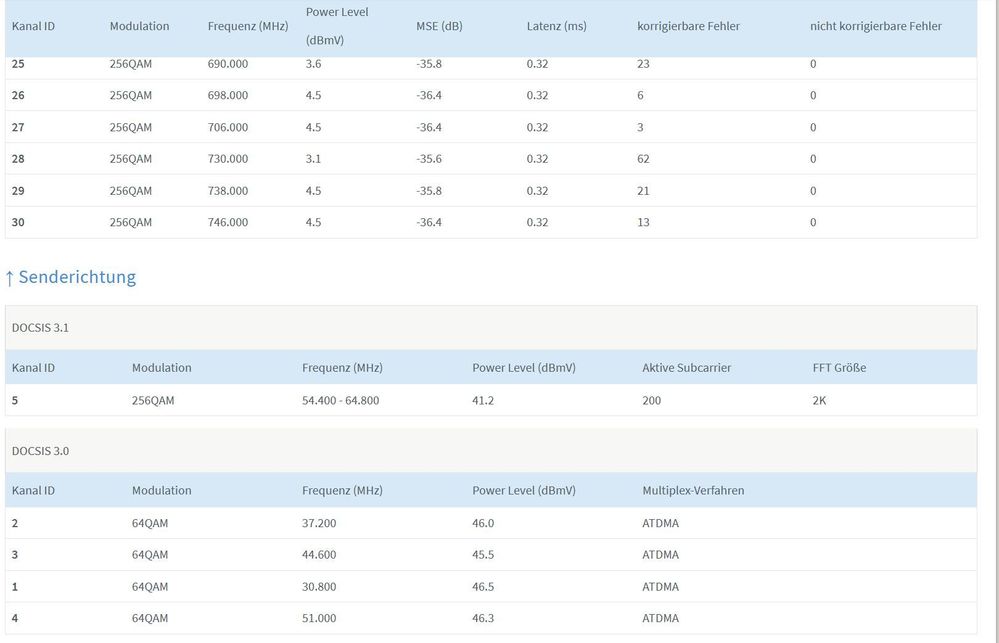
Task: Click the 2K FFT size value
Action: pos(819,401)
